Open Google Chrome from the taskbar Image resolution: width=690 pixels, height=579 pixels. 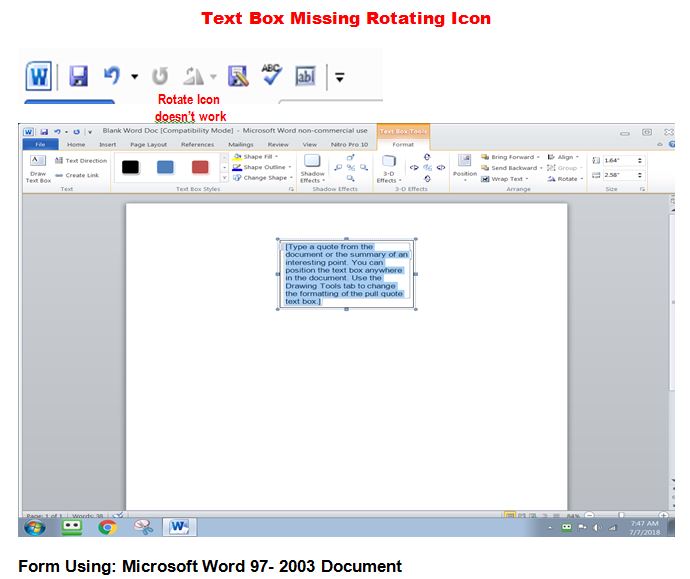107,527
